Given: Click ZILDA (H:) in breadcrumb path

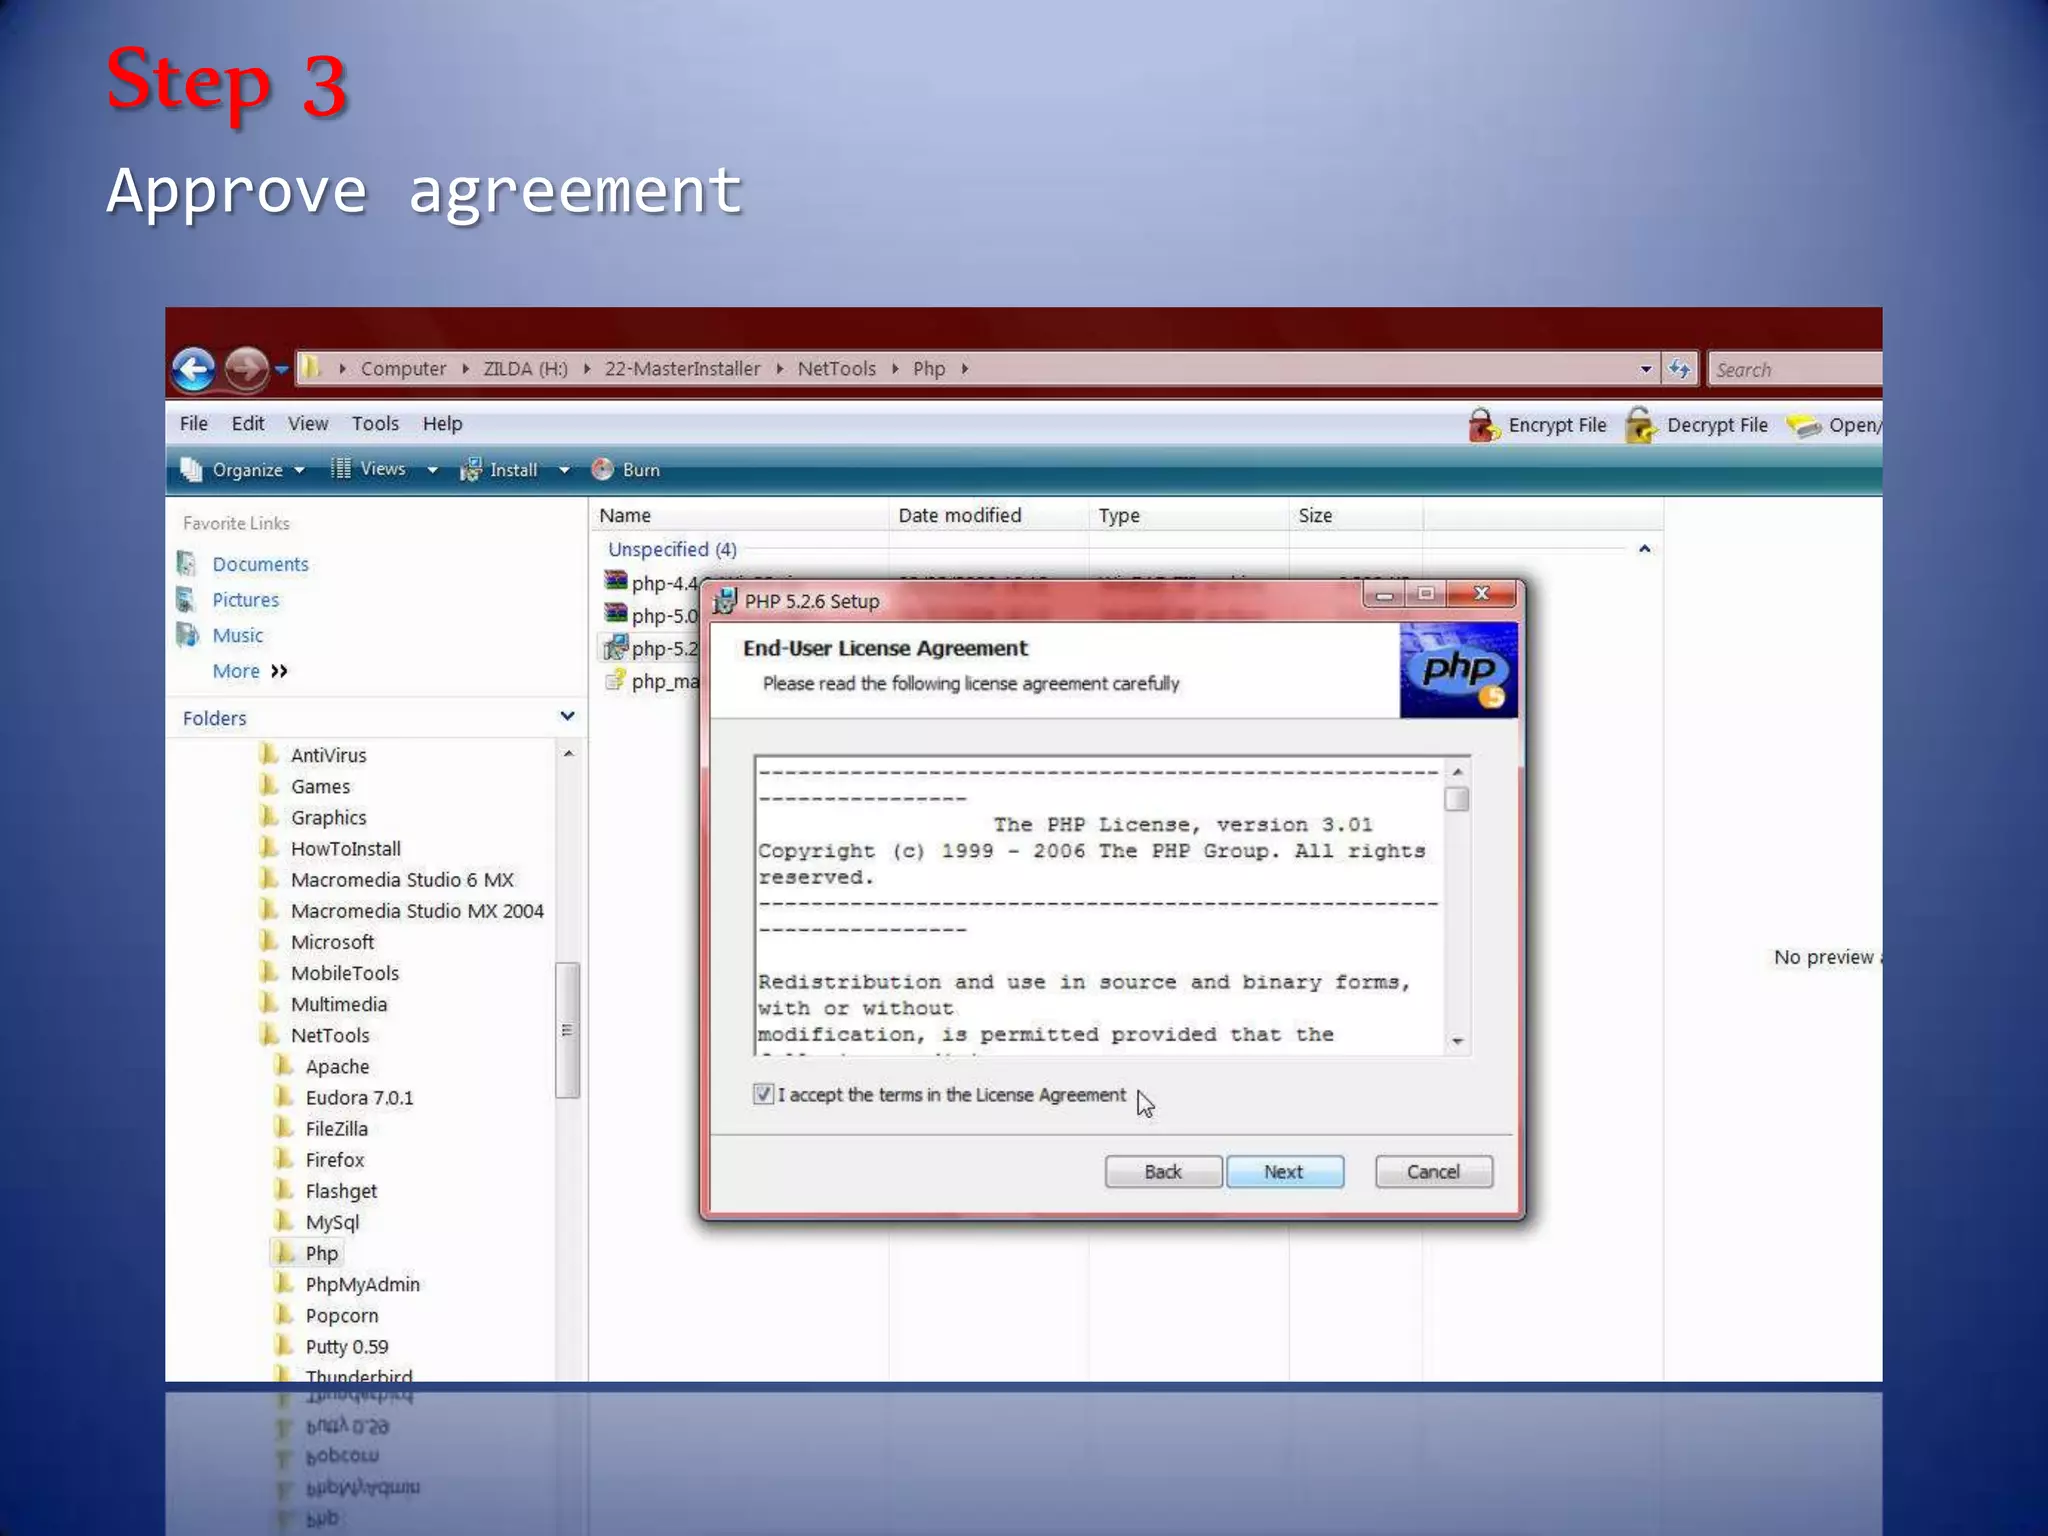Looking at the screenshot, I should click(x=525, y=369).
